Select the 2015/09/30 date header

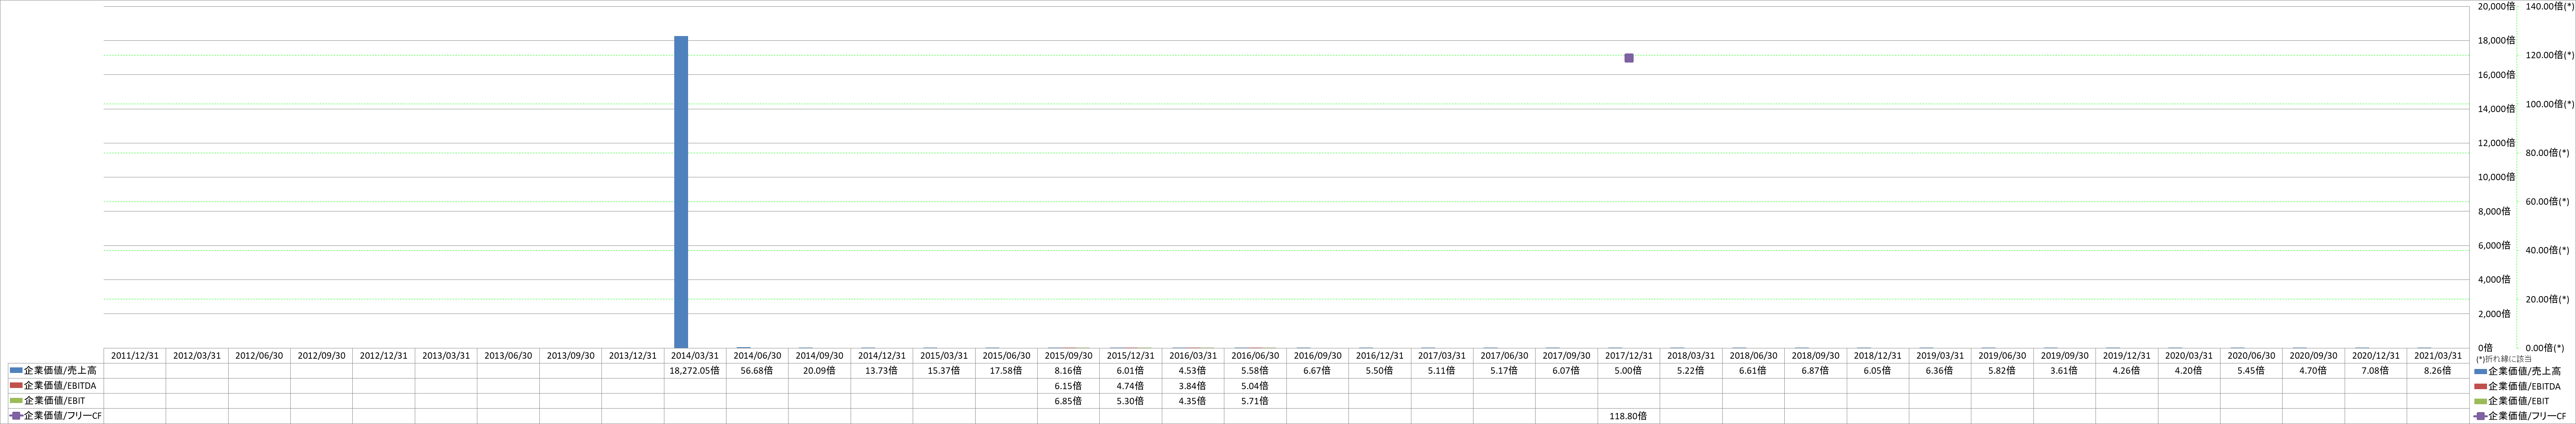tap(1068, 356)
